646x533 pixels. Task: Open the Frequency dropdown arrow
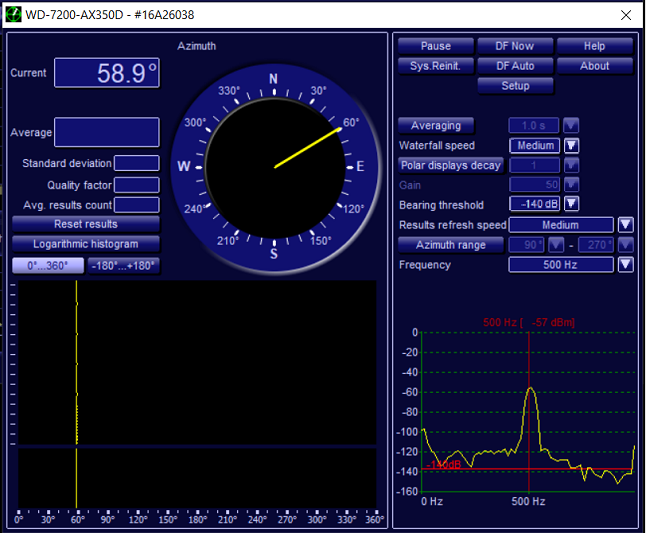(625, 265)
